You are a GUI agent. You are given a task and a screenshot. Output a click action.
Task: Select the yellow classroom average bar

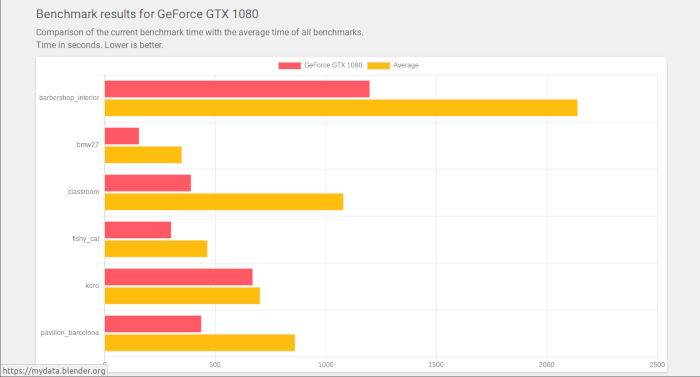tap(224, 201)
